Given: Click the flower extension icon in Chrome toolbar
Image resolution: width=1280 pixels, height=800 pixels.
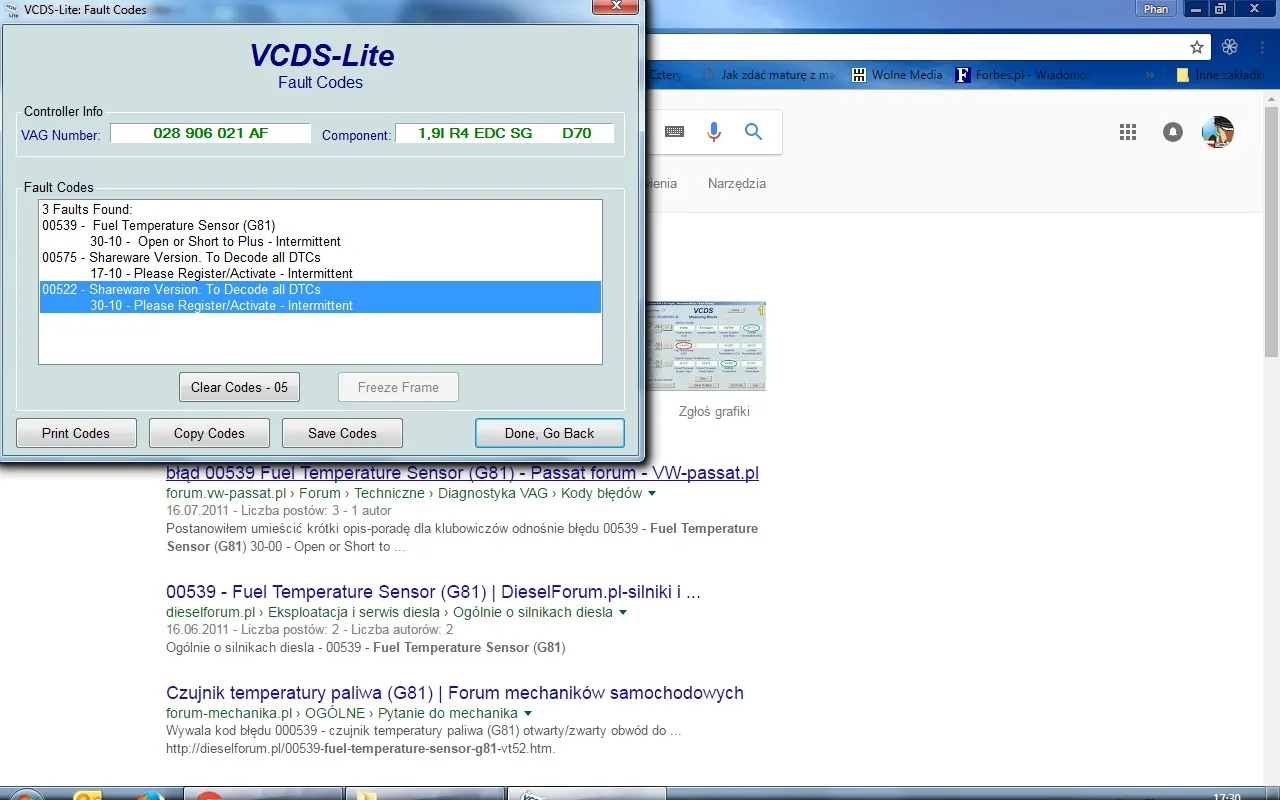Looking at the screenshot, I should [x=1230, y=47].
